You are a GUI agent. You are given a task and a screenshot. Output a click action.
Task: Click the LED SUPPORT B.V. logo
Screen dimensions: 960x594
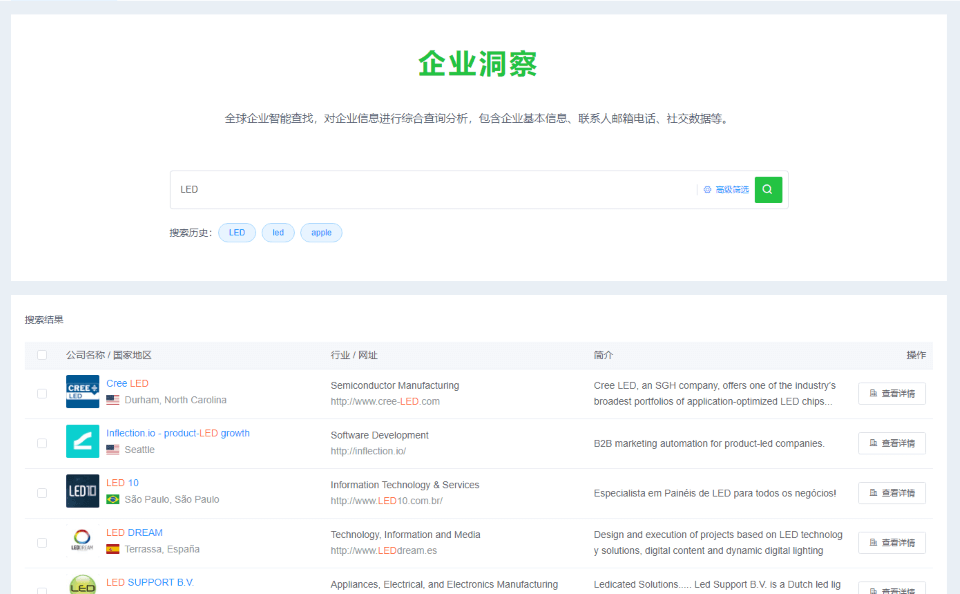82,584
